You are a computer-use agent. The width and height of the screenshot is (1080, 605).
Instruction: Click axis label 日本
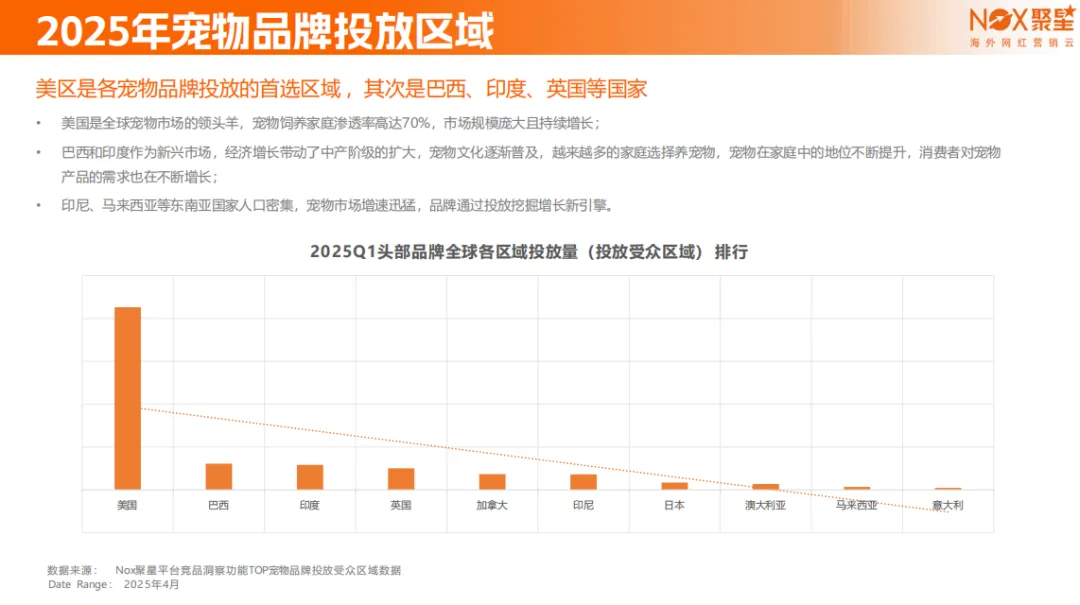tap(674, 506)
